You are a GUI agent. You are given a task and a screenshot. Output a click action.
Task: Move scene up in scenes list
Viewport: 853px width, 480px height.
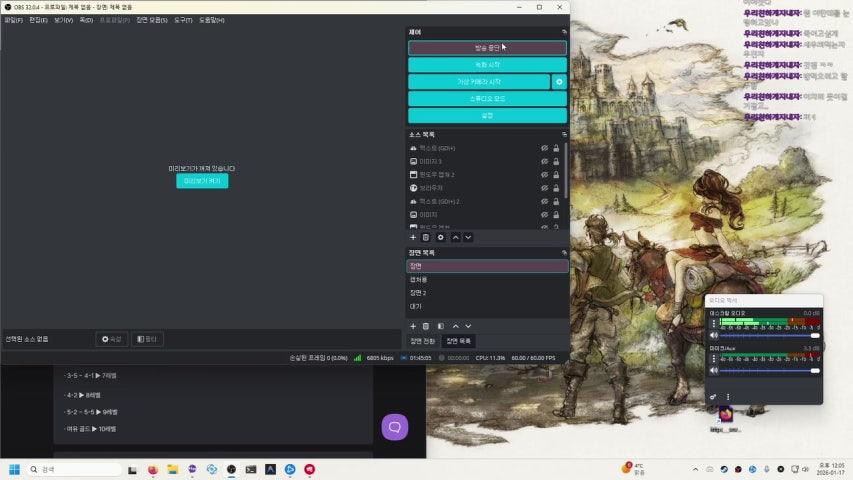point(455,326)
